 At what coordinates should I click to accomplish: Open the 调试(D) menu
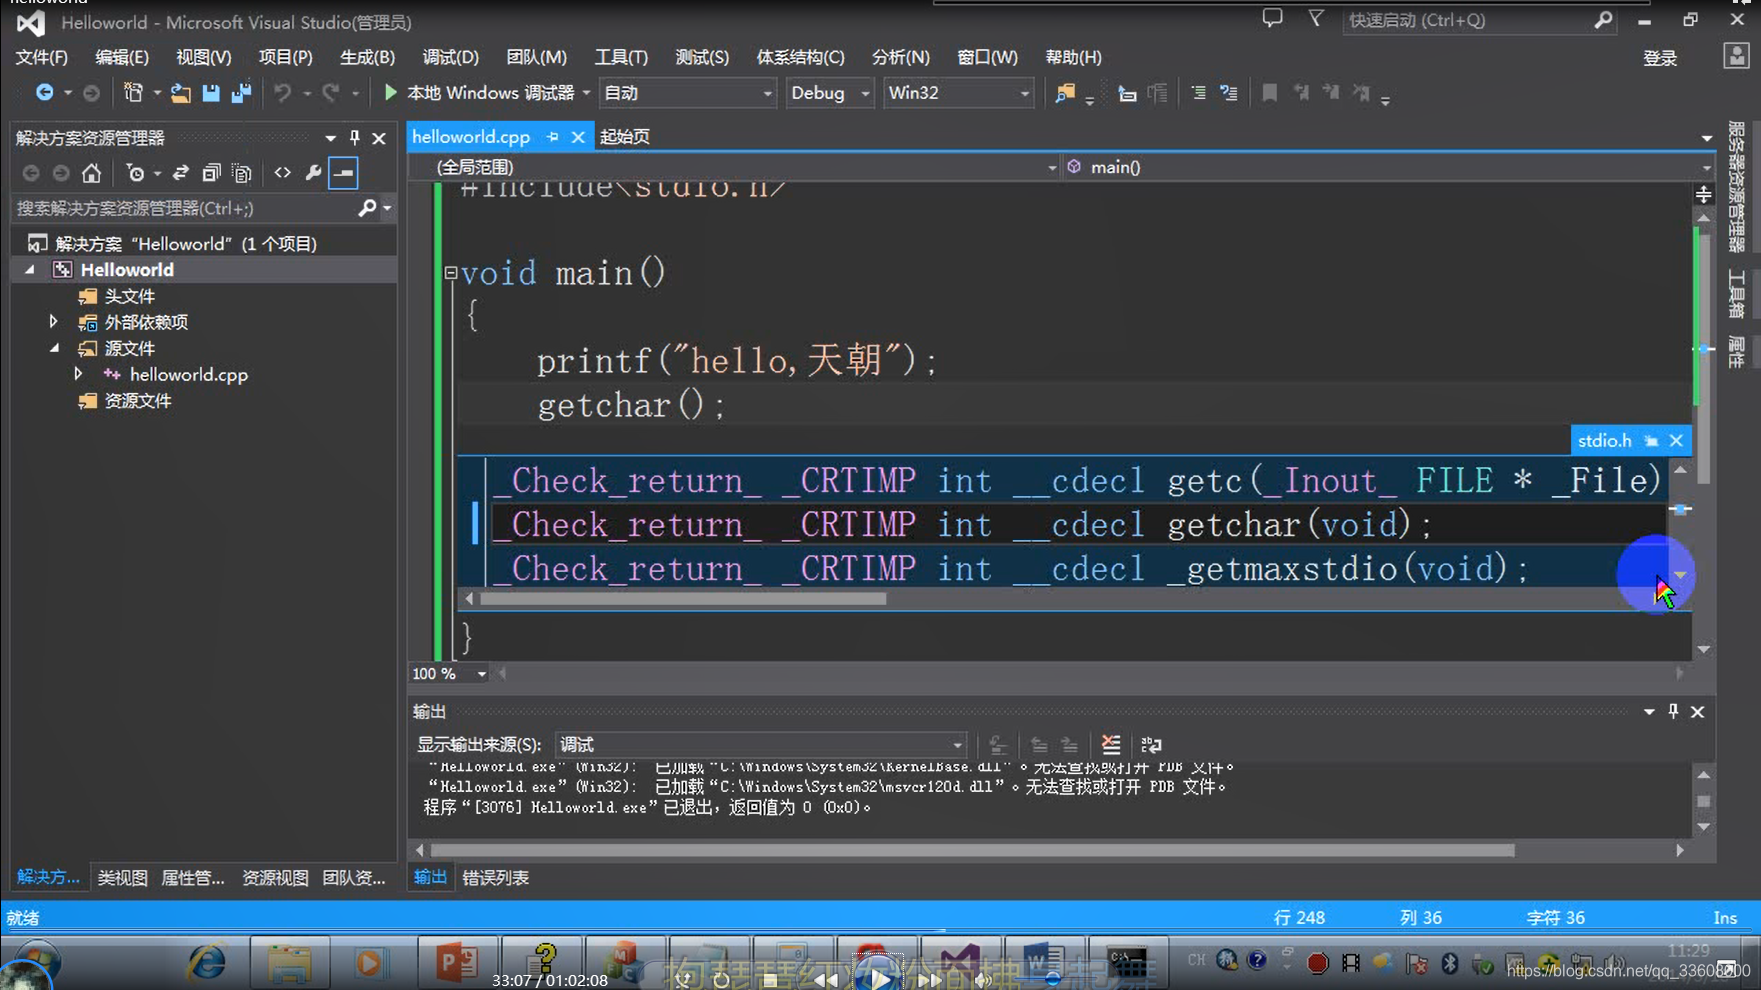(450, 57)
